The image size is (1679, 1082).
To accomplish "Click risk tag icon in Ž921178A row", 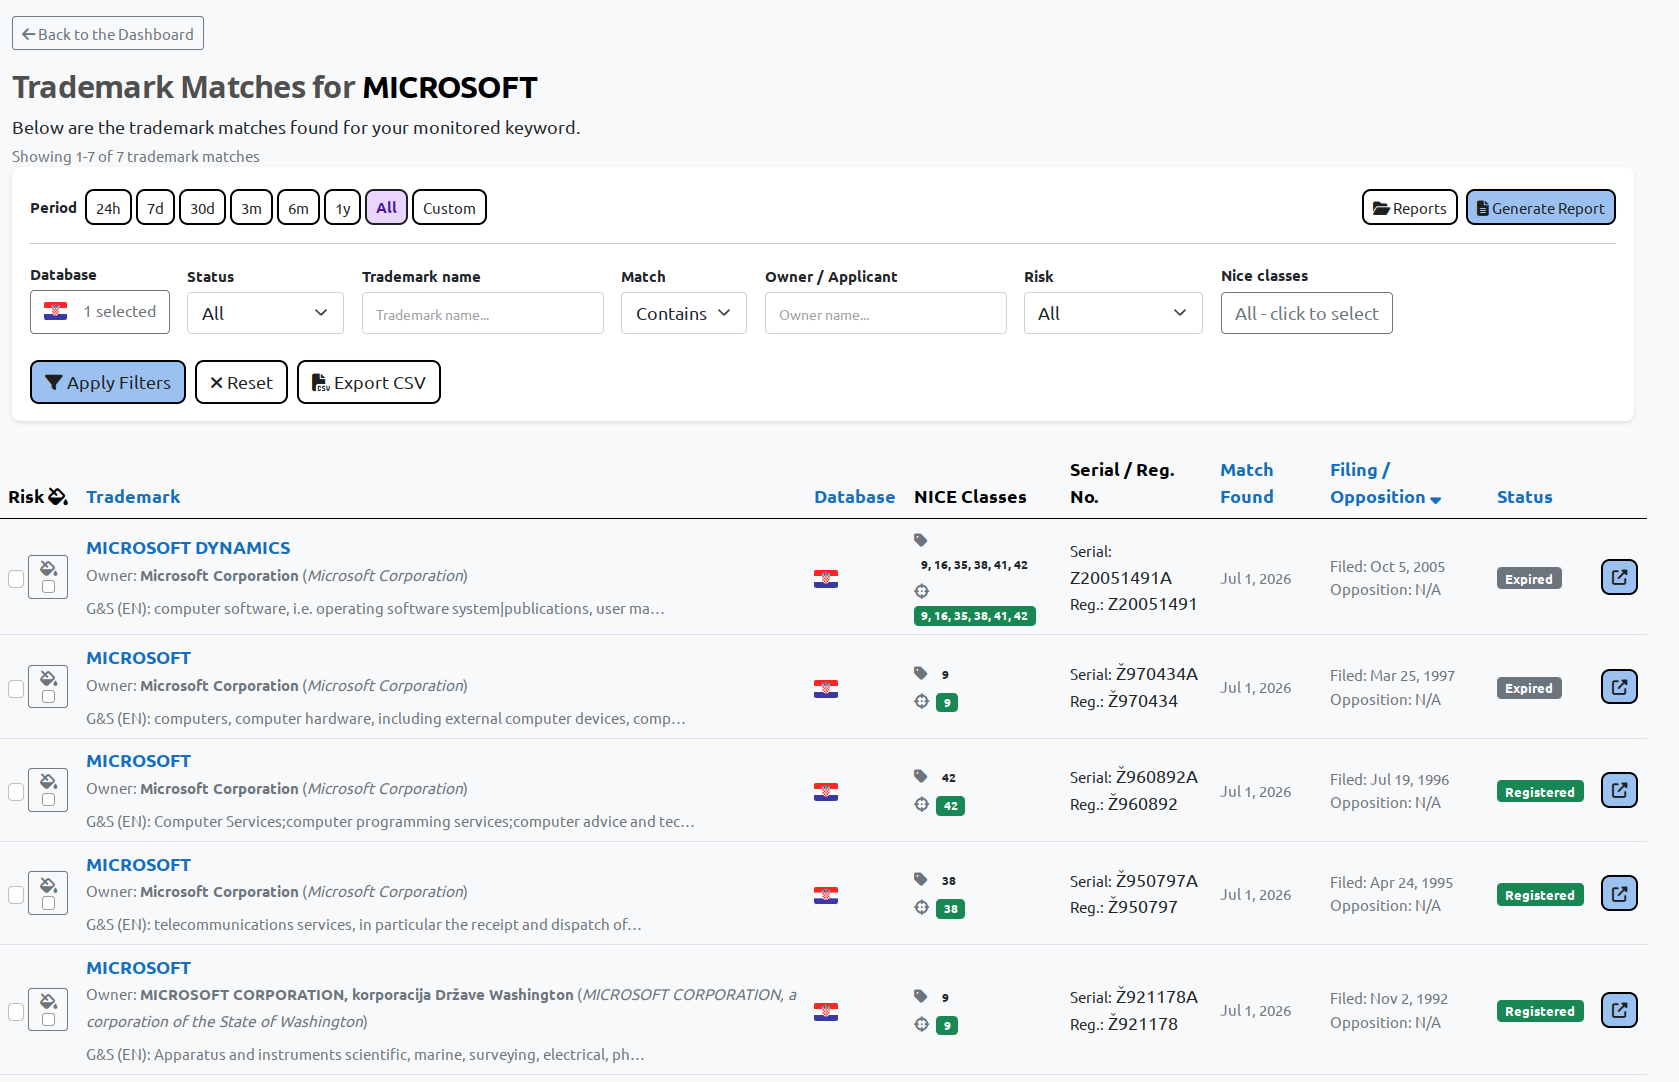I will pyautogui.click(x=48, y=1001).
